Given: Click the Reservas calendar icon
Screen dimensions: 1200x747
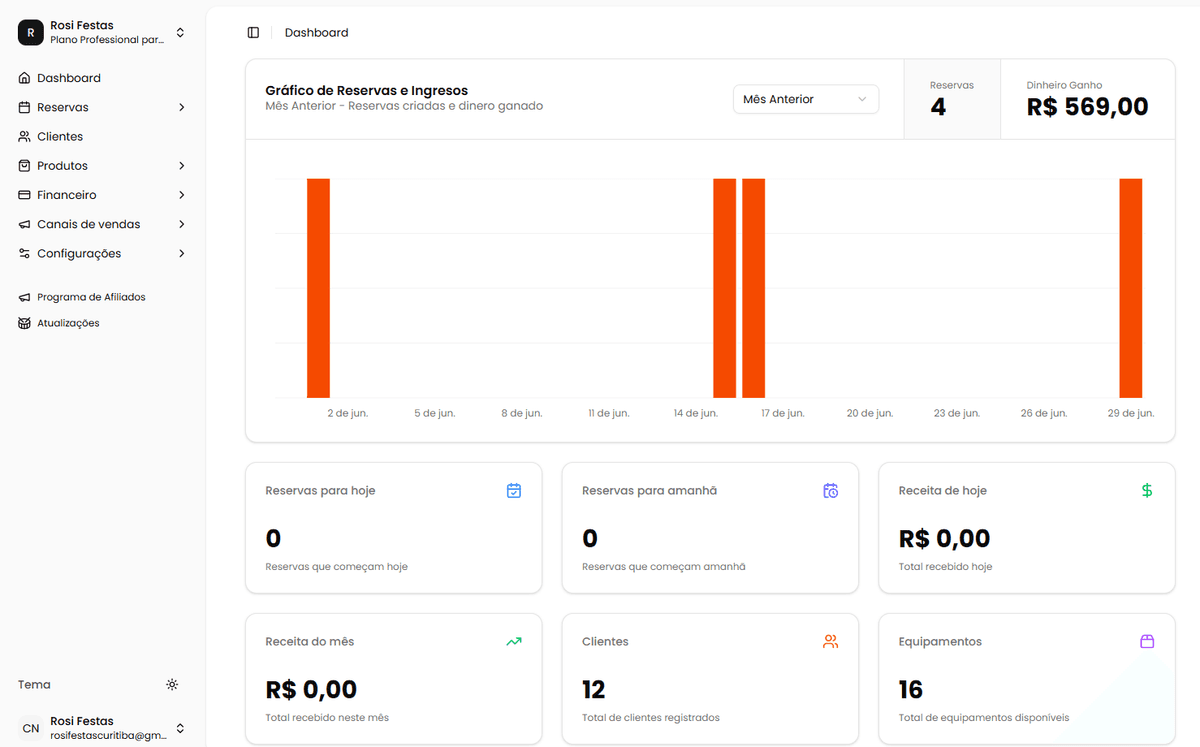Looking at the screenshot, I should (x=23, y=107).
